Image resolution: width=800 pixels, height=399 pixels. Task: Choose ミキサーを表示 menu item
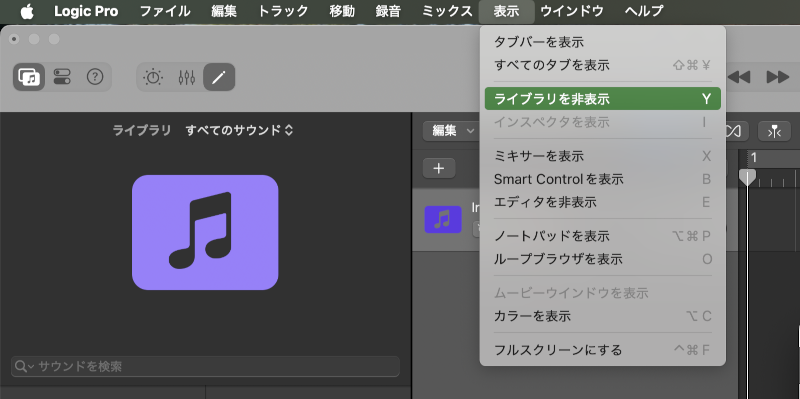(603, 156)
